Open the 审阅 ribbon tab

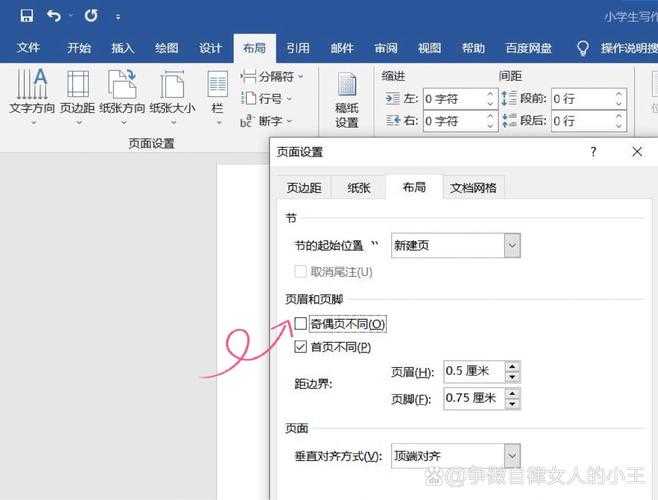[386, 48]
